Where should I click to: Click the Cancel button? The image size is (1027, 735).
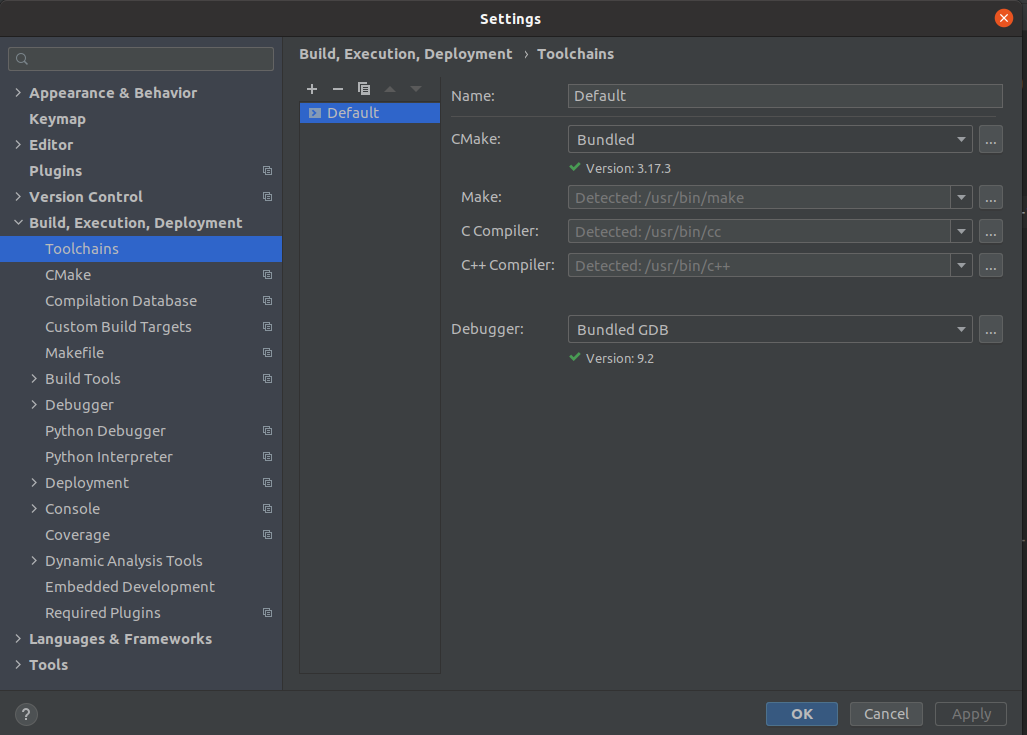(886, 714)
